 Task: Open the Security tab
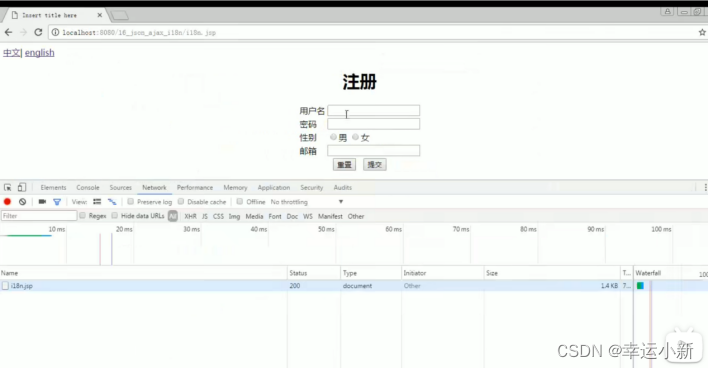(312, 188)
